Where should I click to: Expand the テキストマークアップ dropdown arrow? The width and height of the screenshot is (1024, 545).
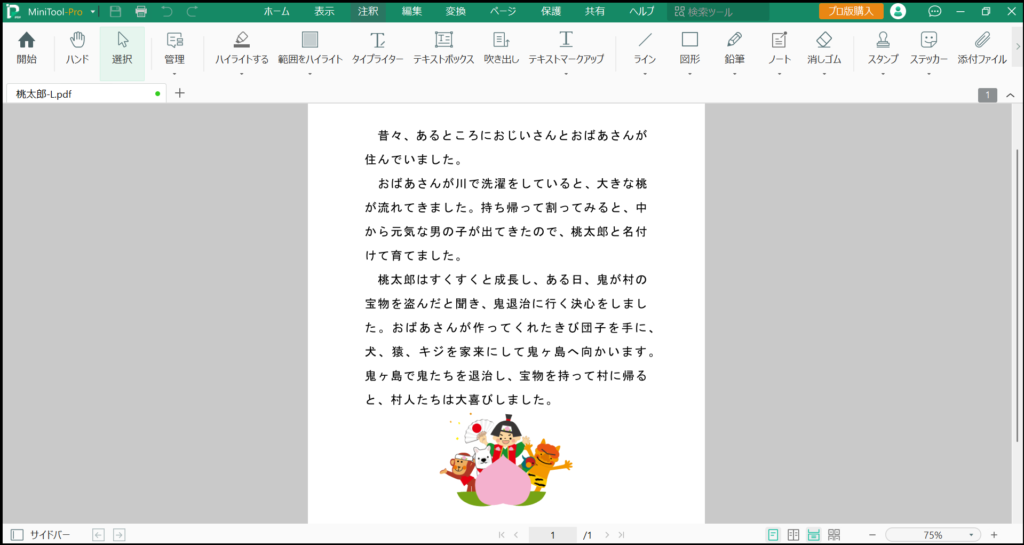pyautogui.click(x=566, y=74)
